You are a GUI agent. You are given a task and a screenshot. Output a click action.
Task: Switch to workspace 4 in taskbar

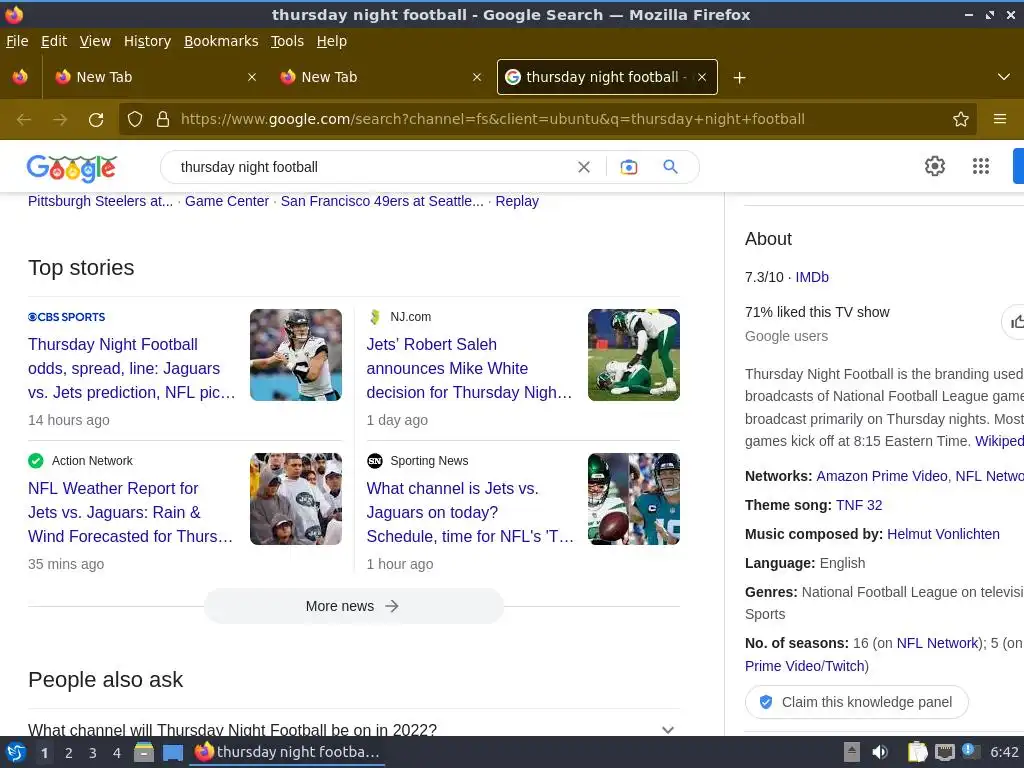click(x=117, y=753)
